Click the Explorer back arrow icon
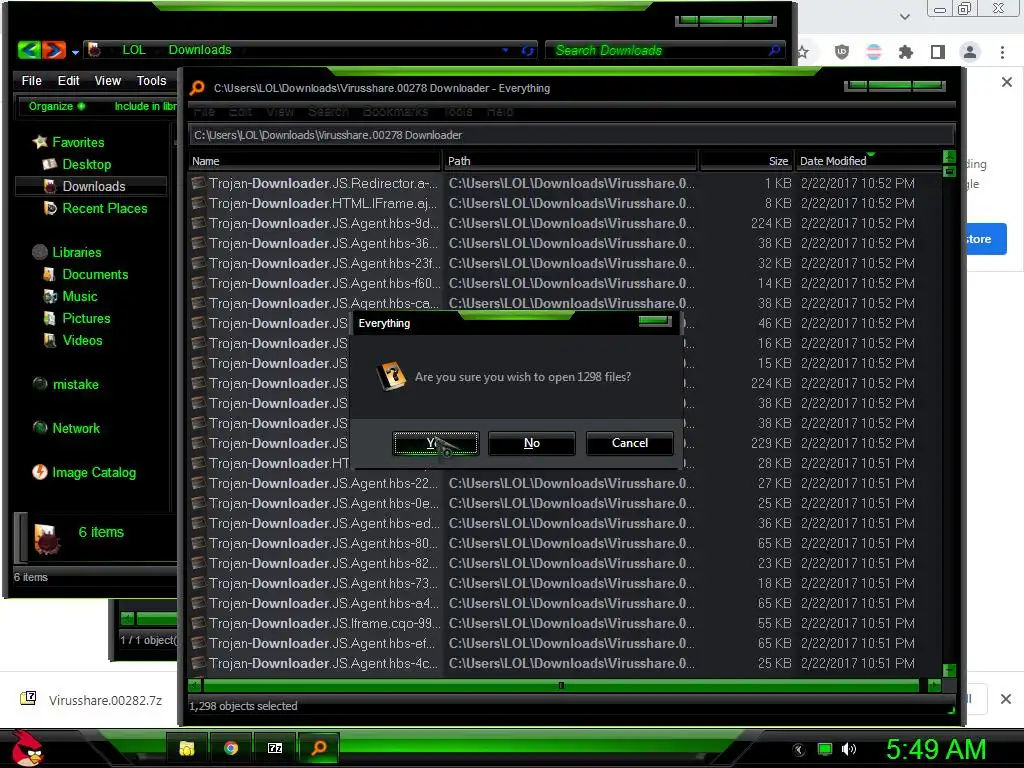The width and height of the screenshot is (1024, 768). click(29, 50)
